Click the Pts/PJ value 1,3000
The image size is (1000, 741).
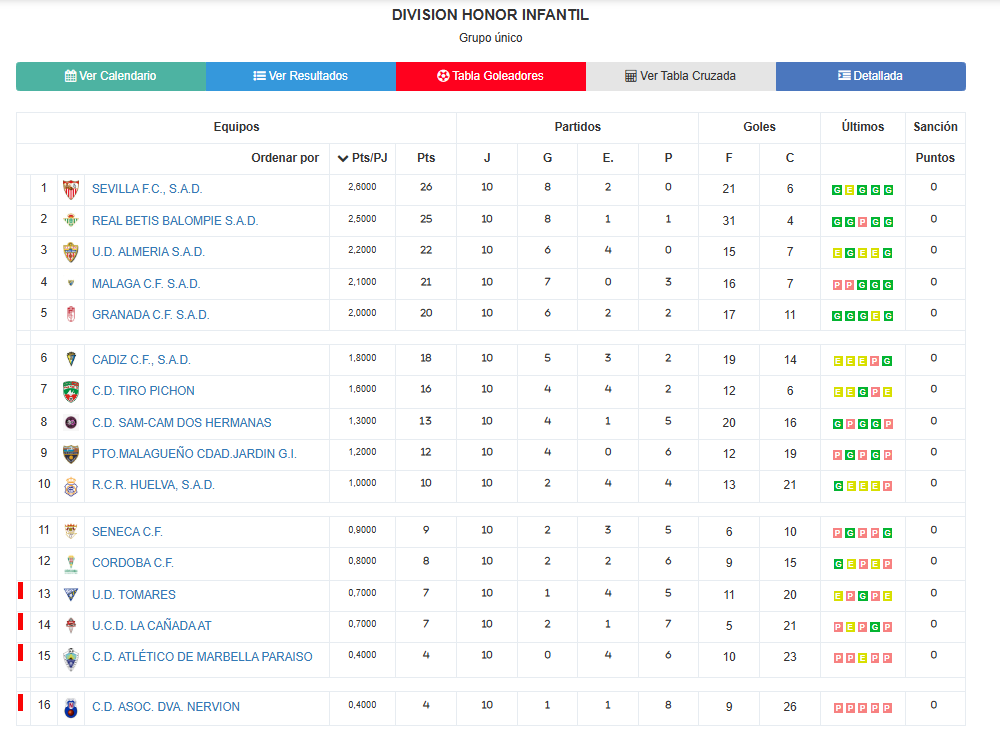pos(362,421)
